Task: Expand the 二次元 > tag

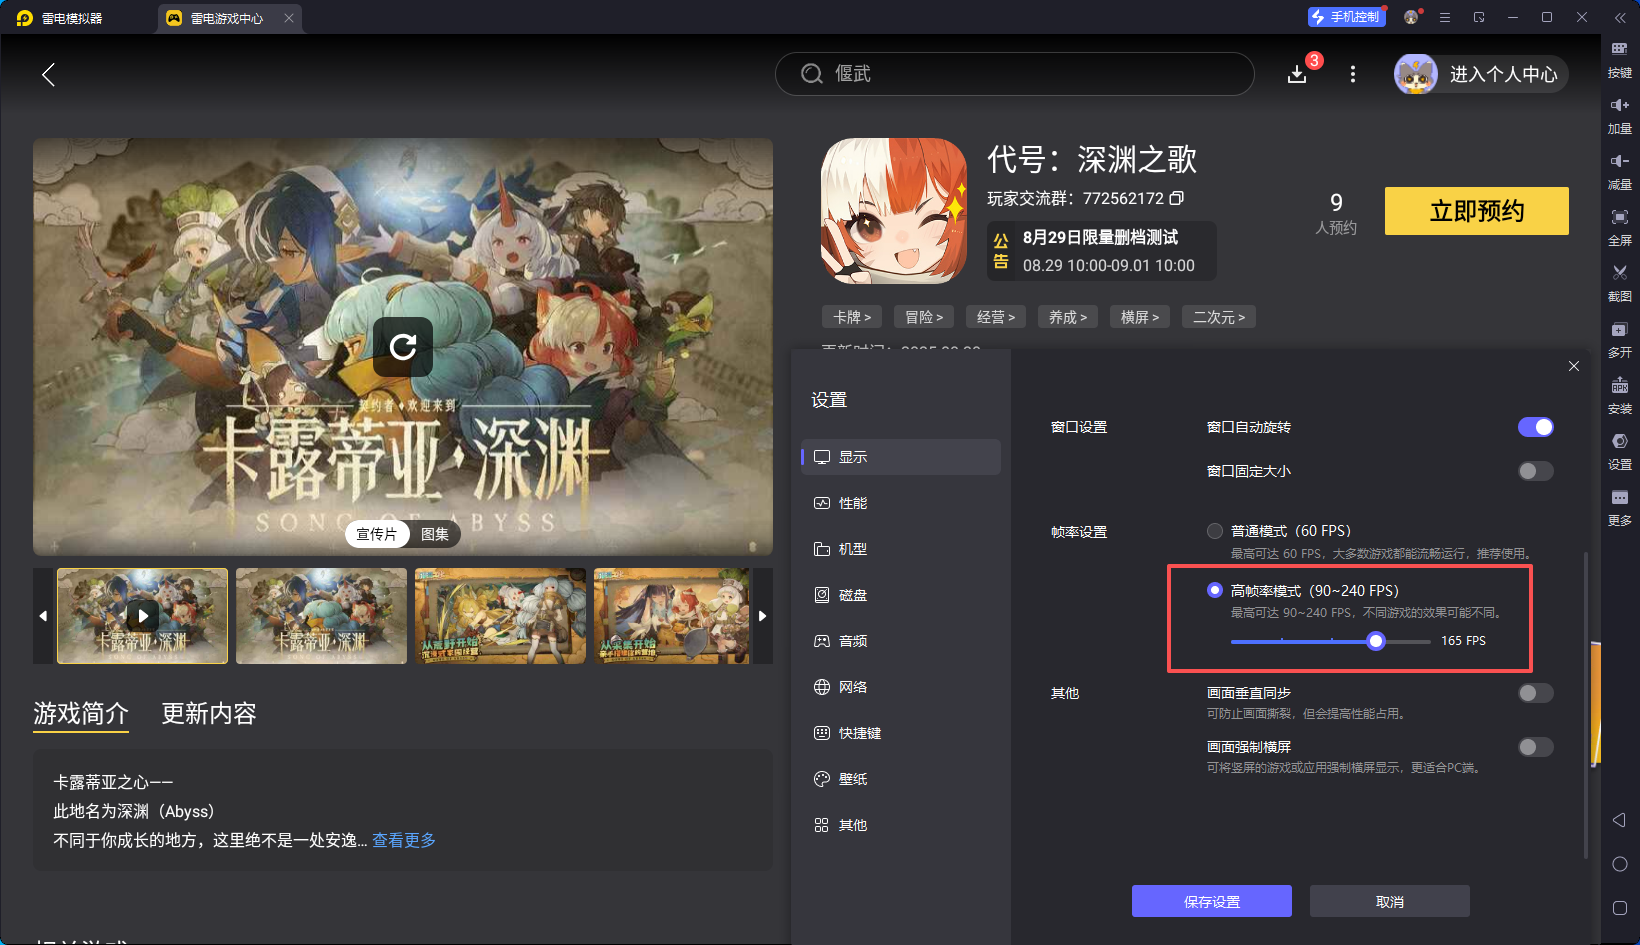Action: (x=1219, y=317)
